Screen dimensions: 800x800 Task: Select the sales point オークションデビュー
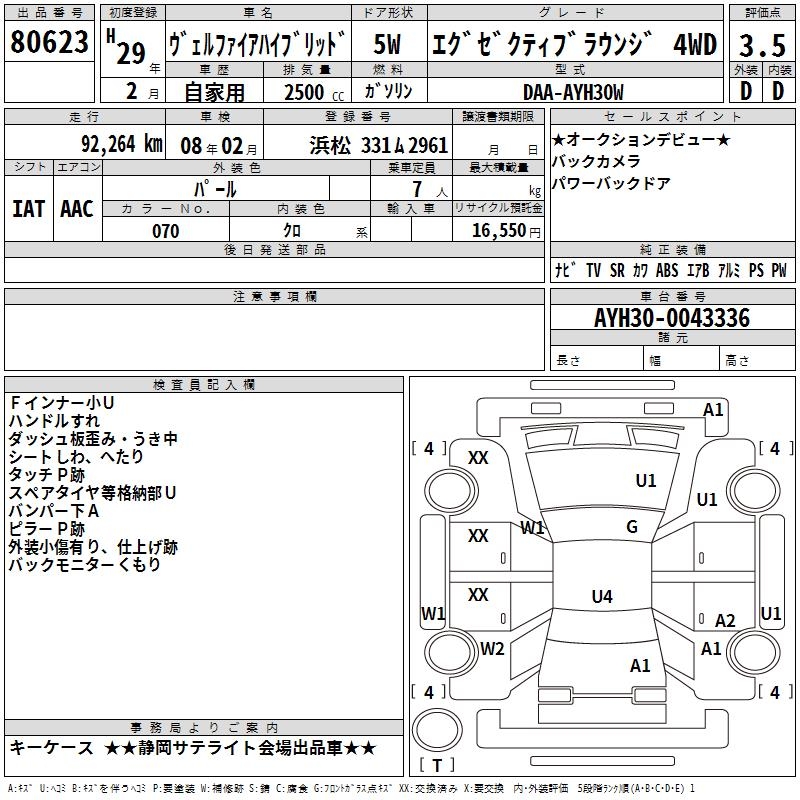[641, 139]
